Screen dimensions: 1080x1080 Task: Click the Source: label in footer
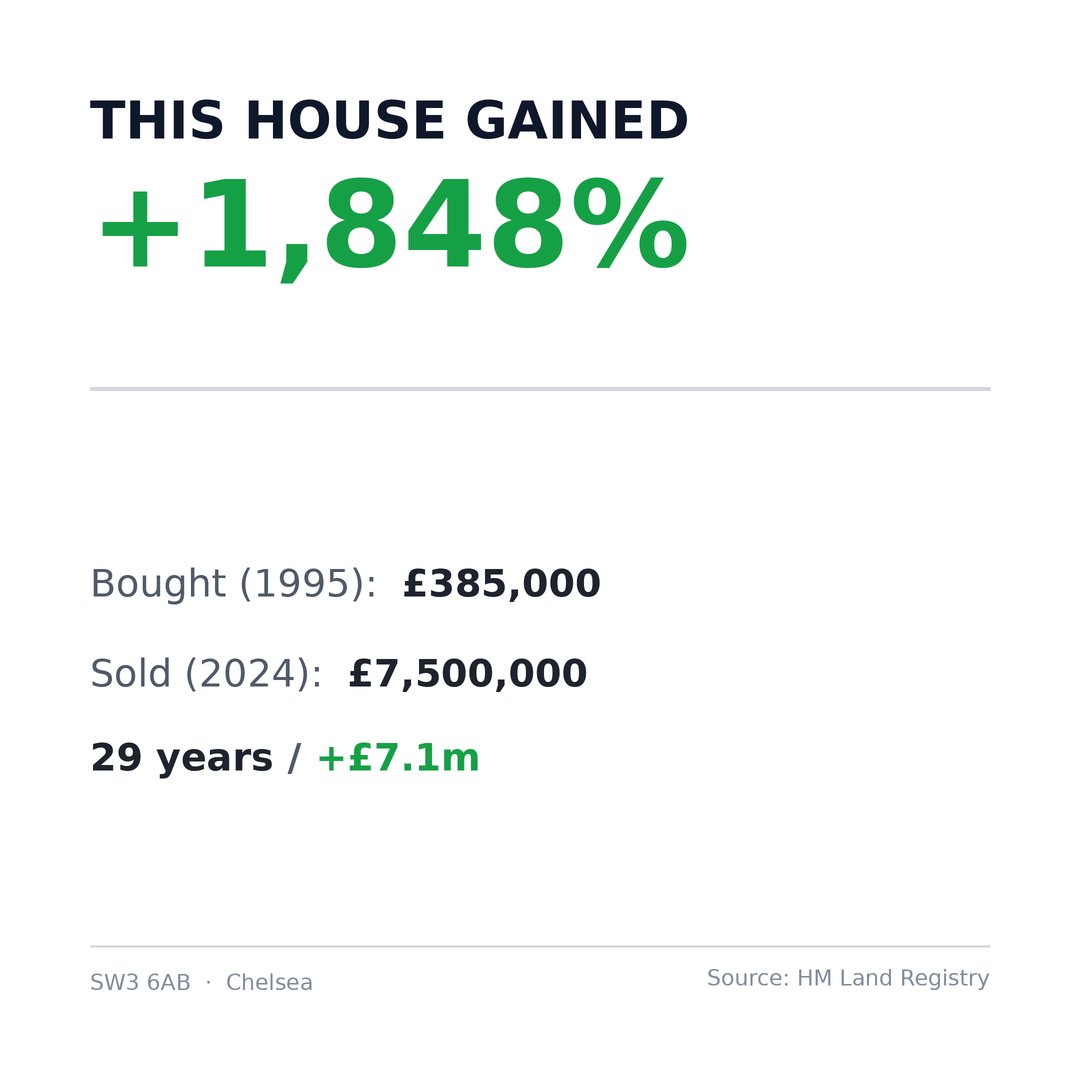click(x=748, y=978)
